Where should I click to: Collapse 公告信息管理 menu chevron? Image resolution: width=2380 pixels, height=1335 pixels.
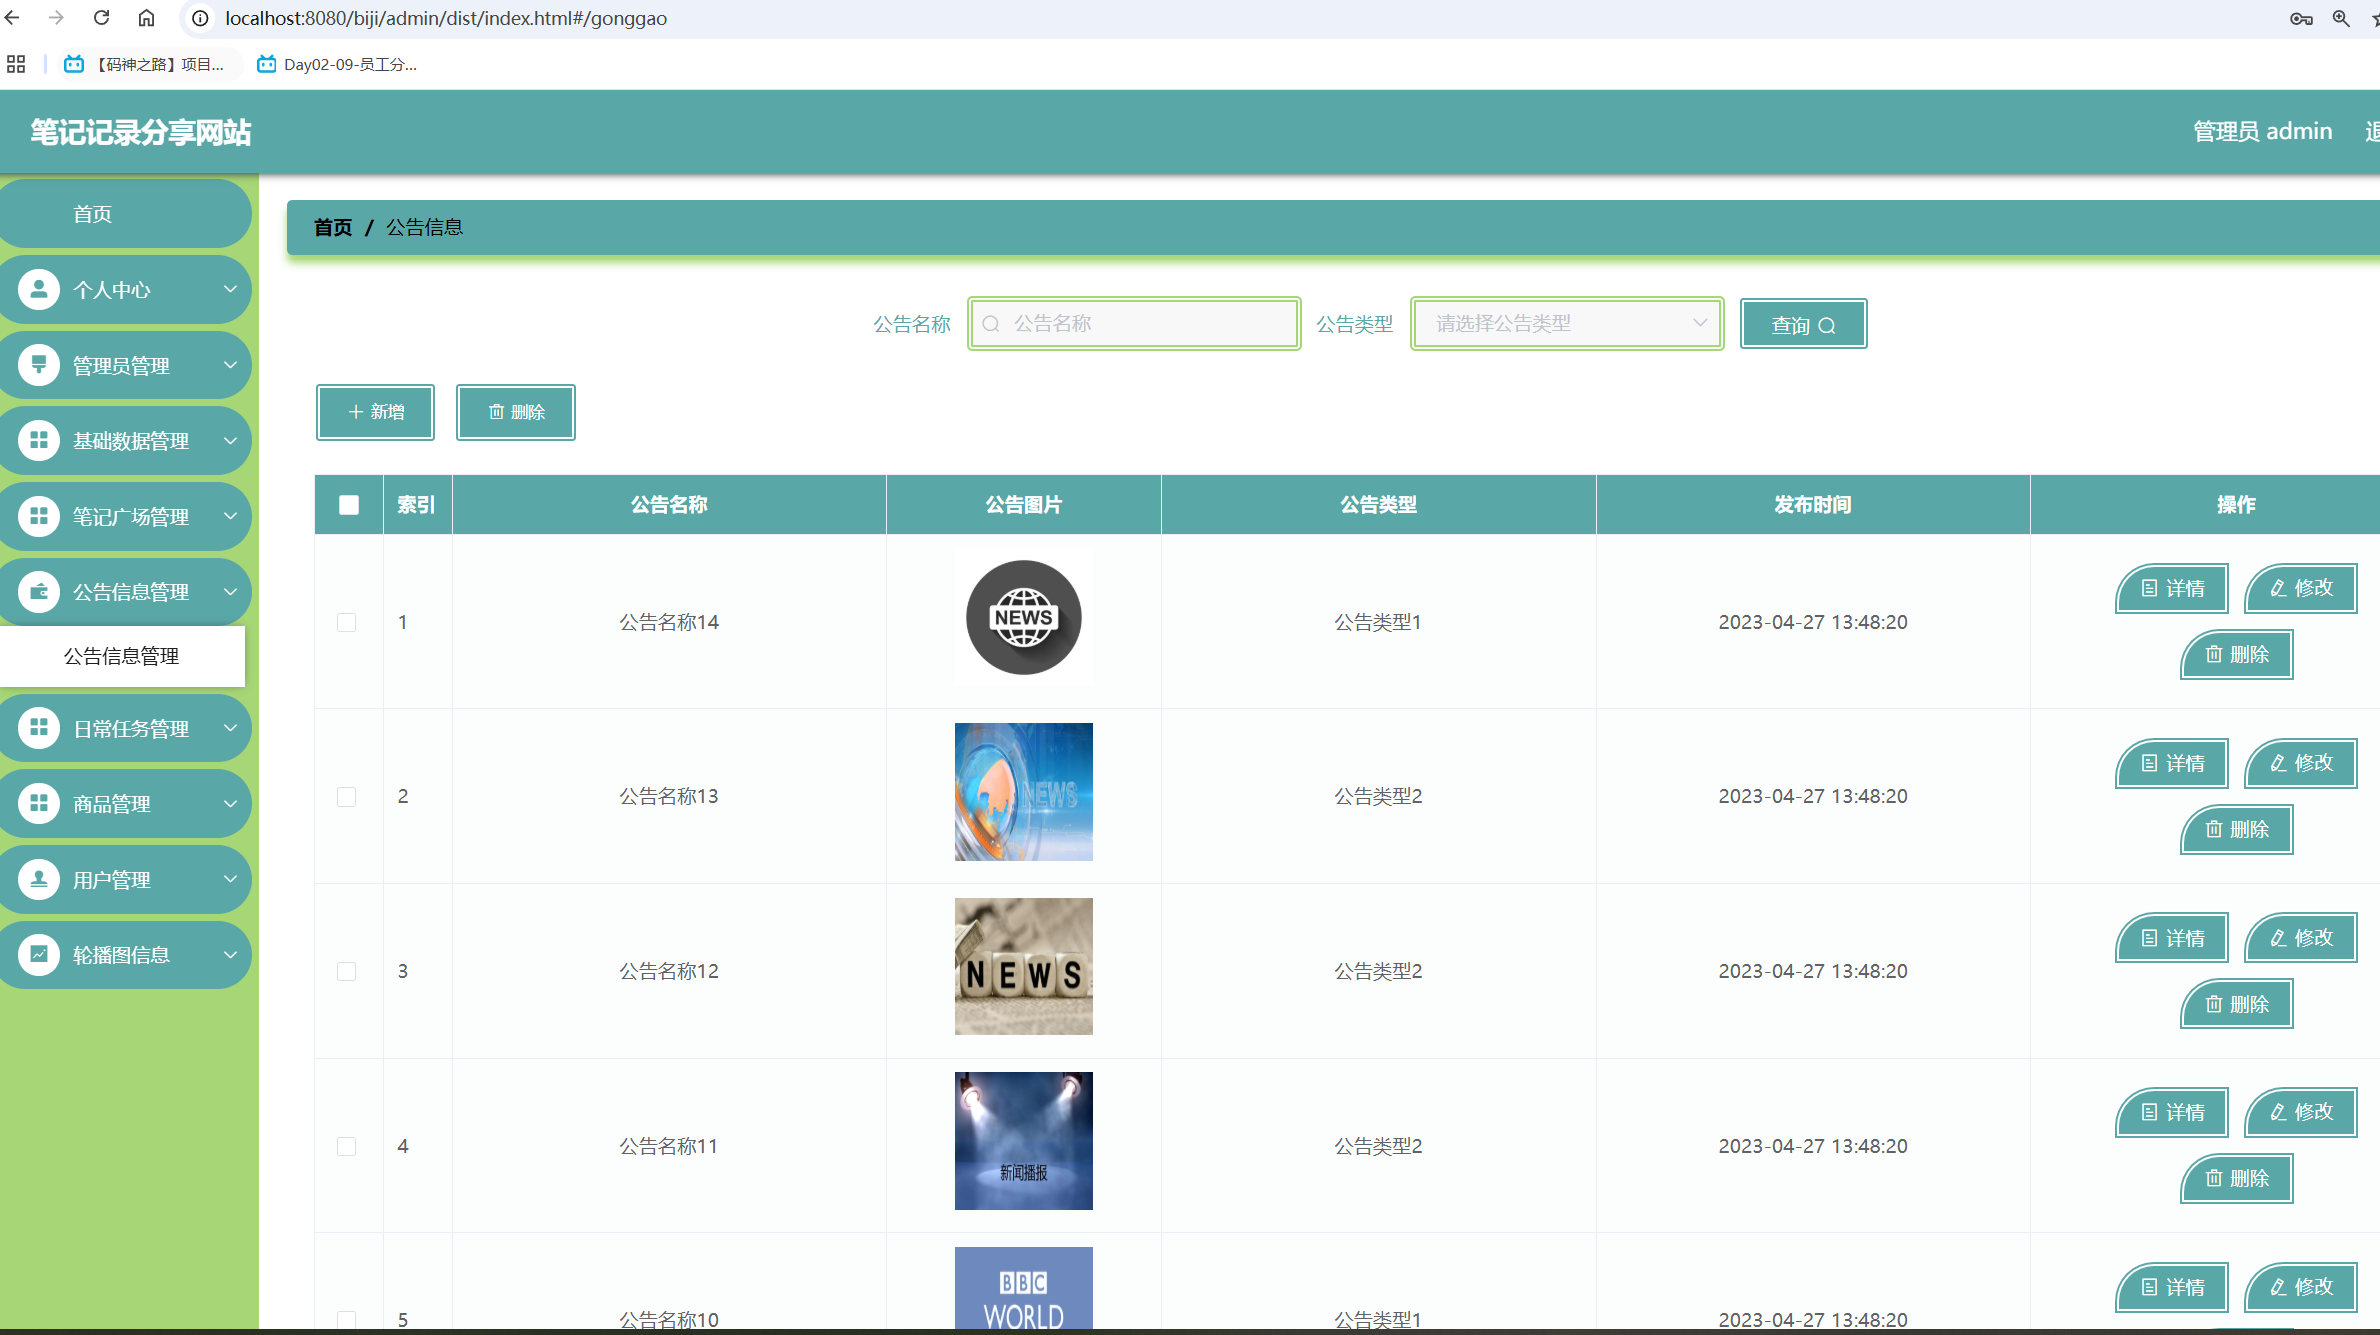(x=230, y=591)
